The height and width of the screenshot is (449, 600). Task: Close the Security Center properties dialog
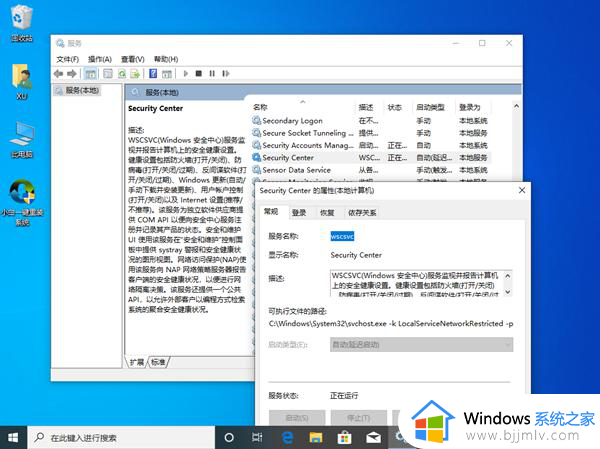pos(522,190)
